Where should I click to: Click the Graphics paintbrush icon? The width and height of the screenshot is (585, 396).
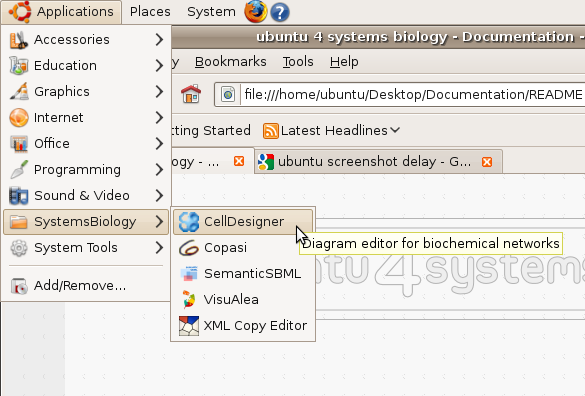(19, 91)
